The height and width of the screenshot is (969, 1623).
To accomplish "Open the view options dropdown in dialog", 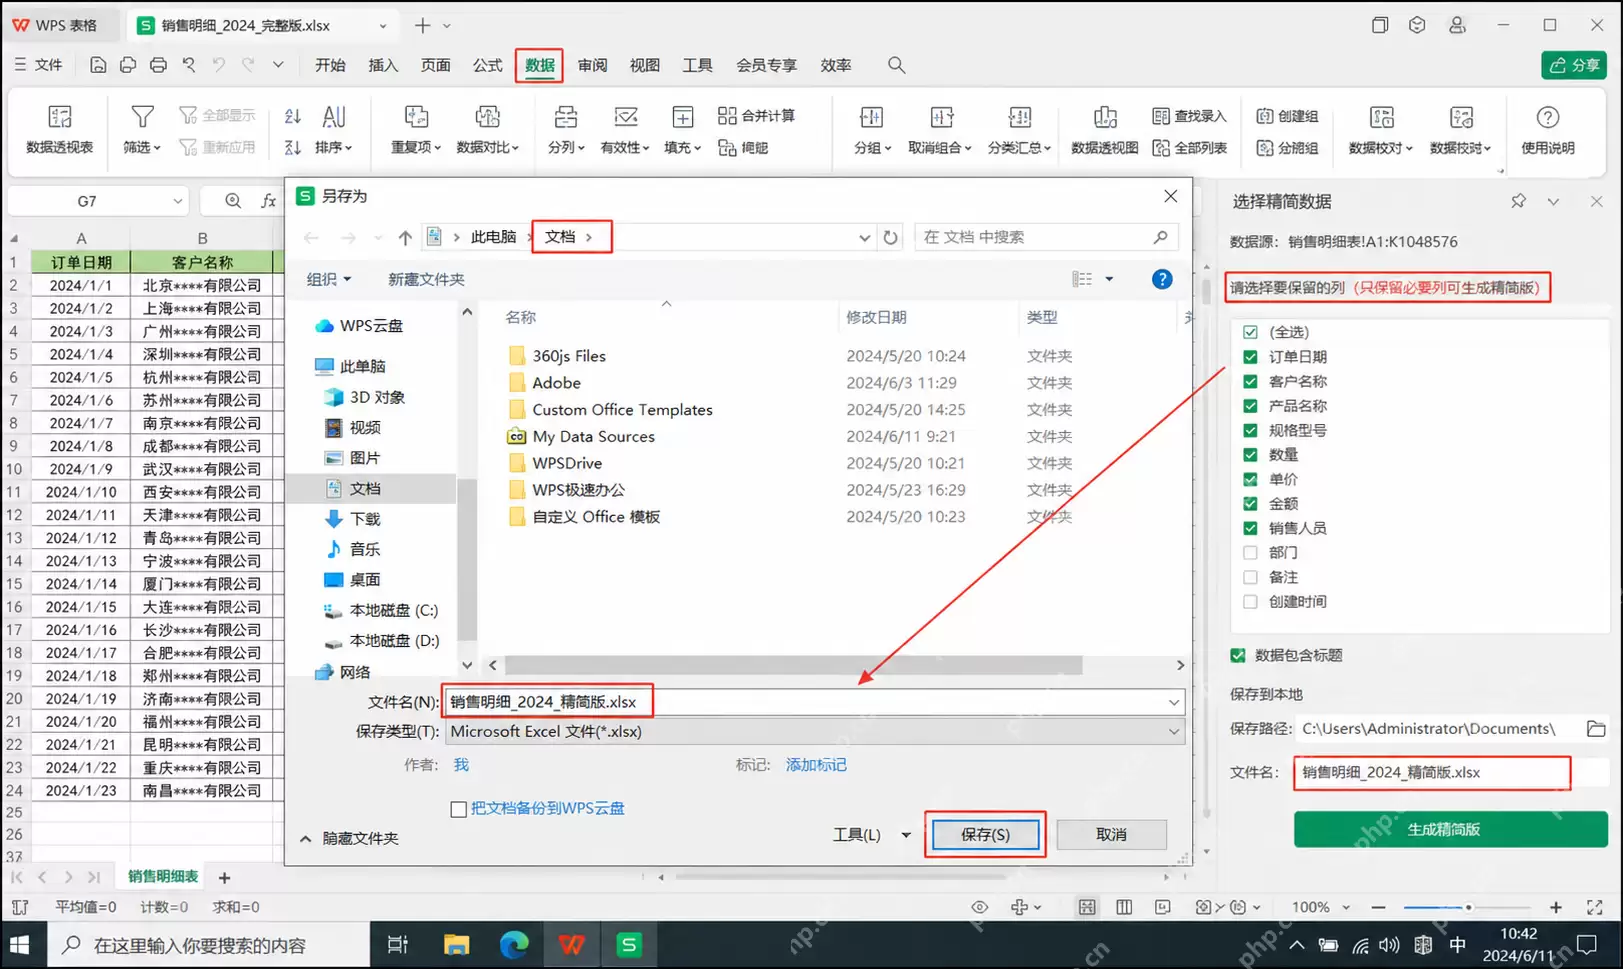I will [1108, 279].
